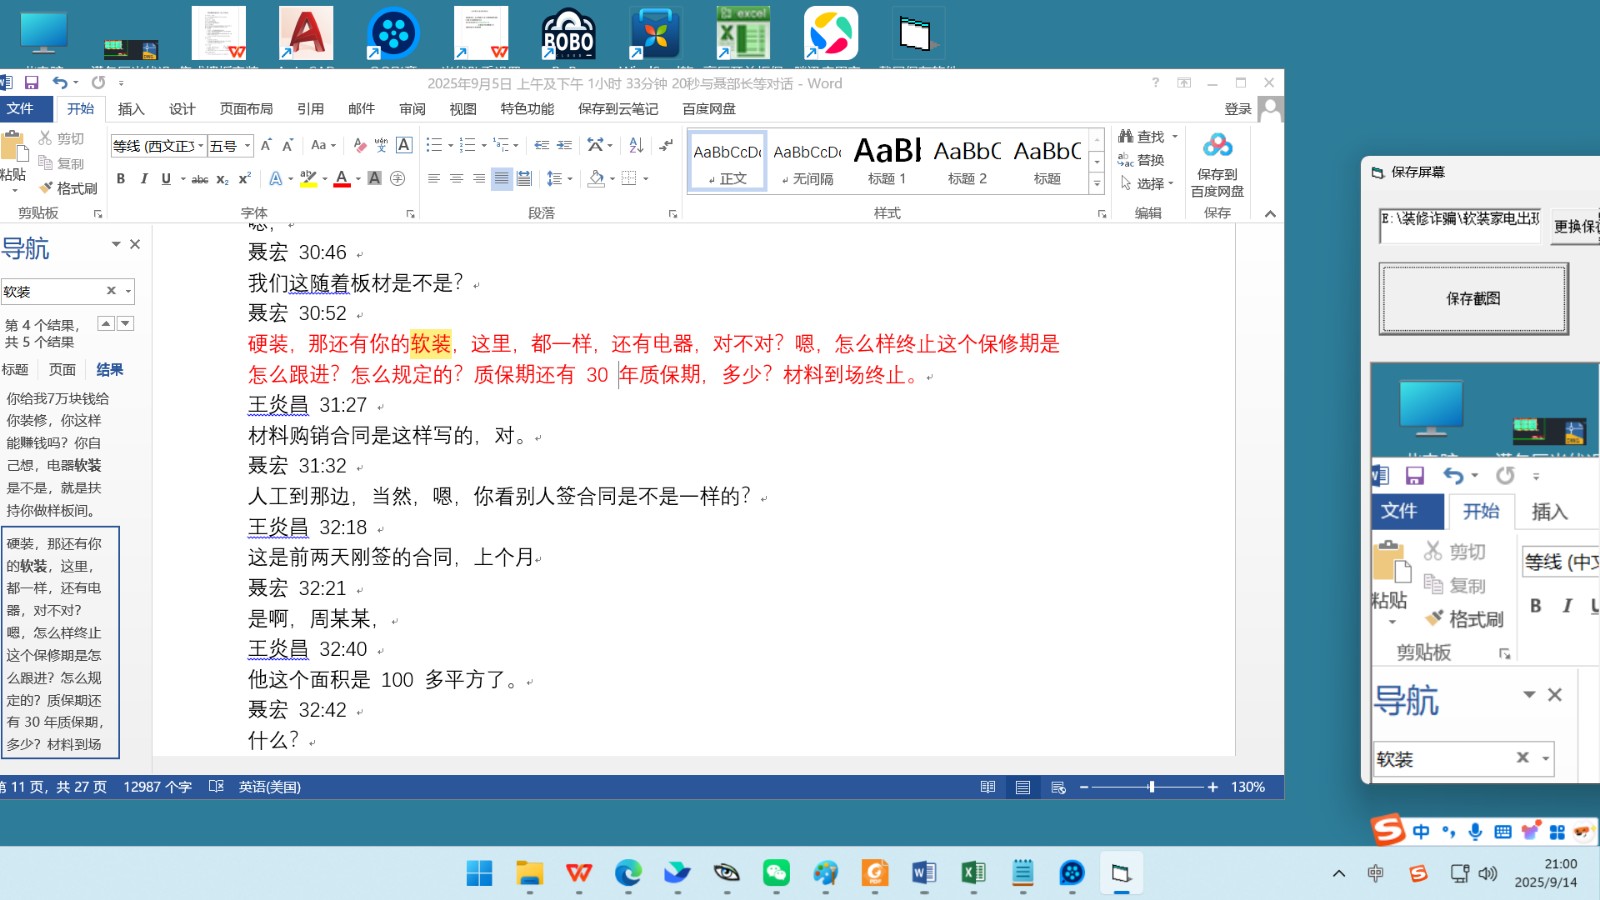Open the Insert ribbon tab
The image size is (1600, 900).
[131, 109]
